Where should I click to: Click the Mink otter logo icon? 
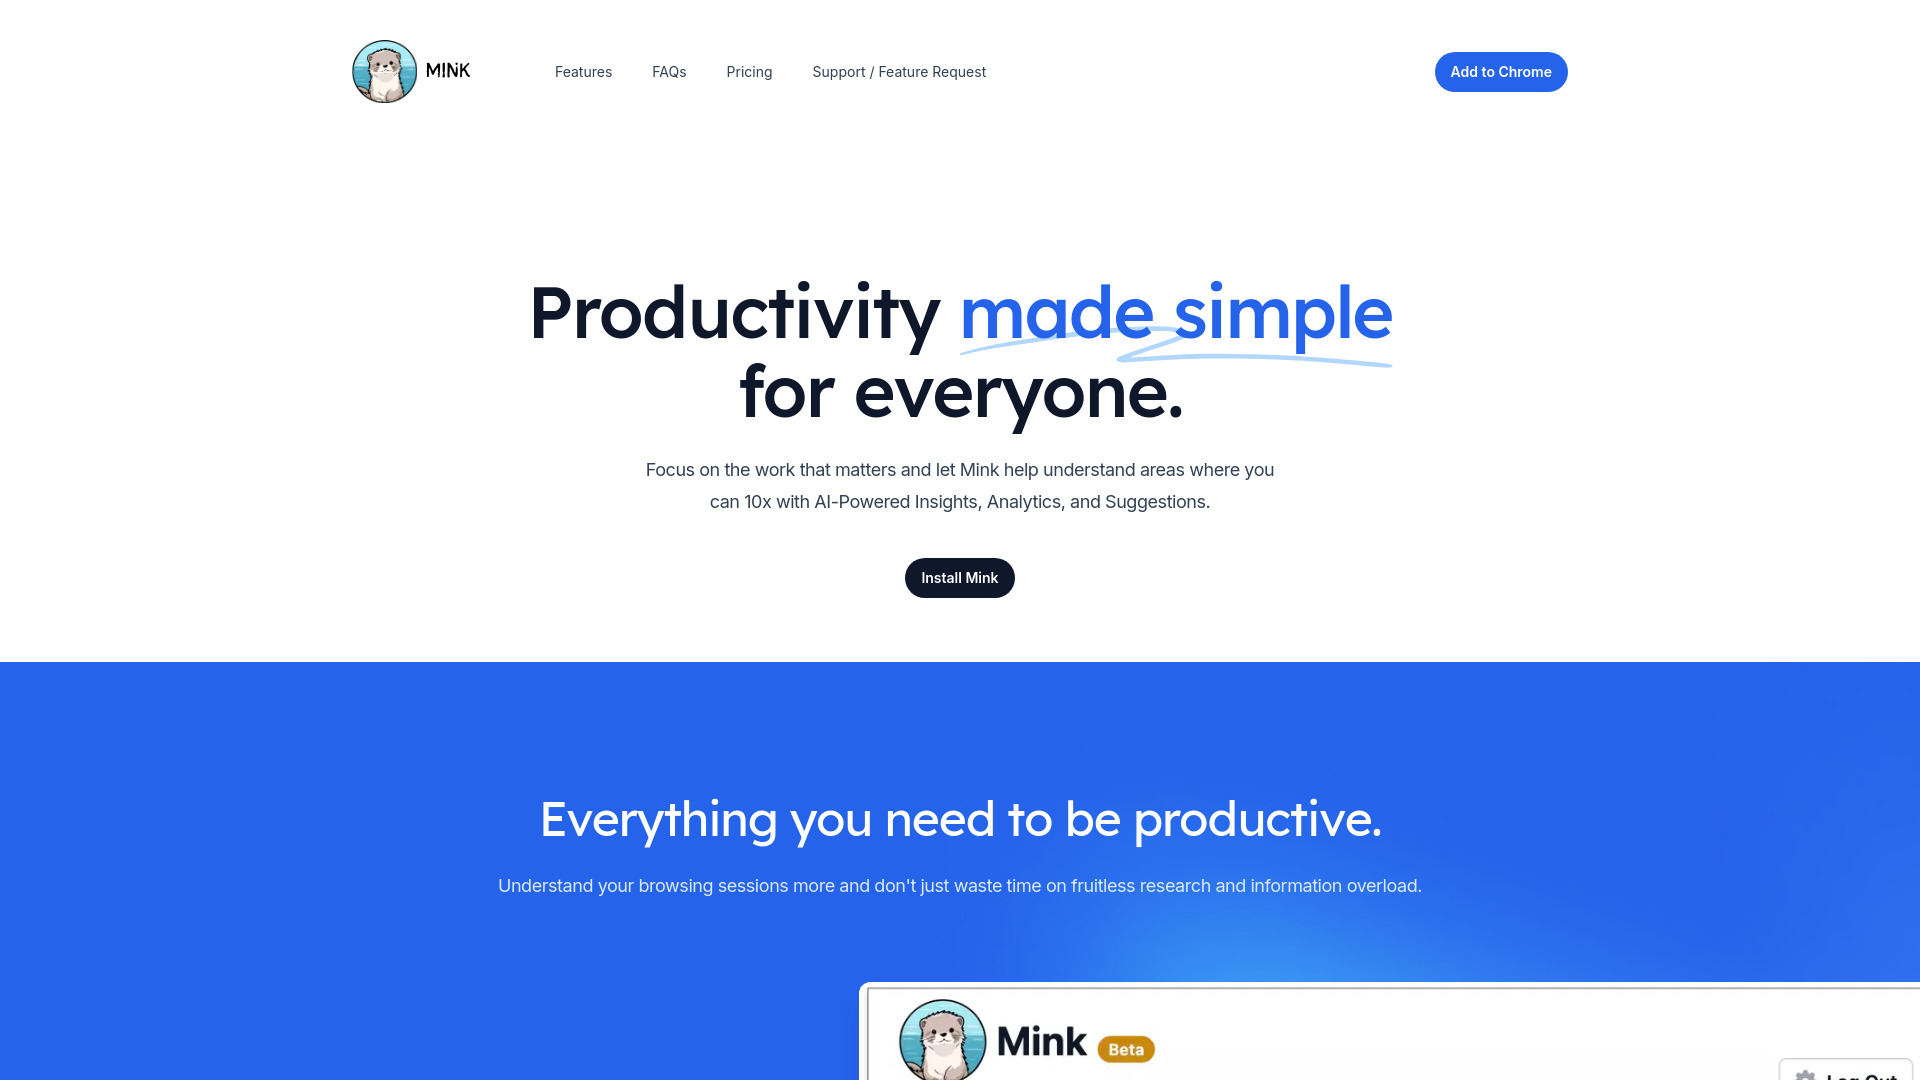coord(385,71)
